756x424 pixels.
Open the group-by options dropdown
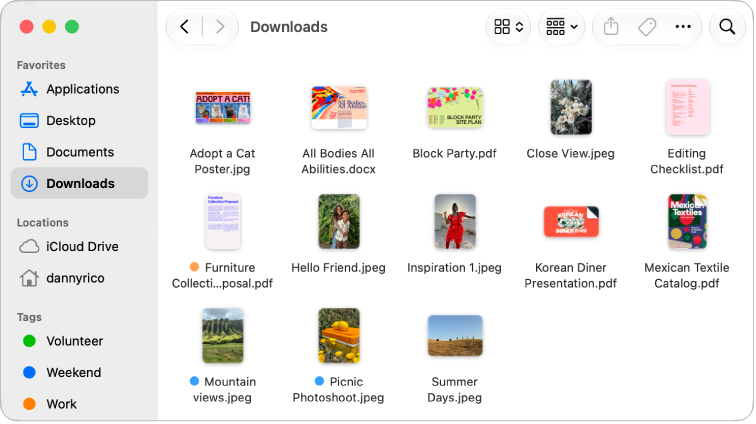click(x=562, y=27)
